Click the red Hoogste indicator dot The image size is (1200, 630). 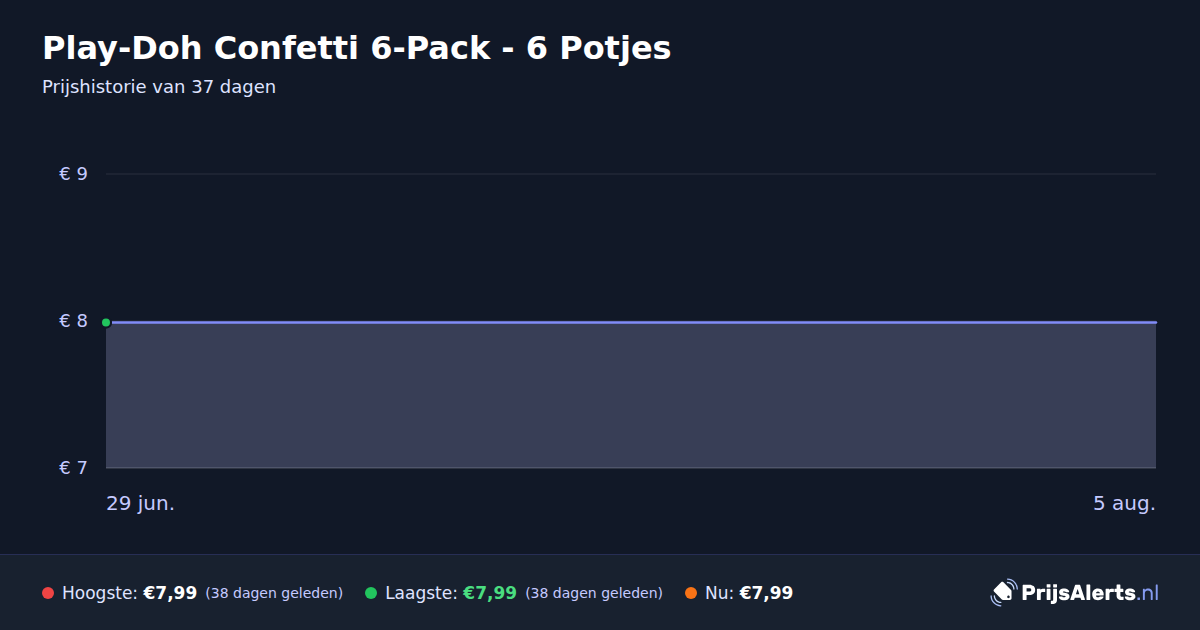click(x=48, y=593)
